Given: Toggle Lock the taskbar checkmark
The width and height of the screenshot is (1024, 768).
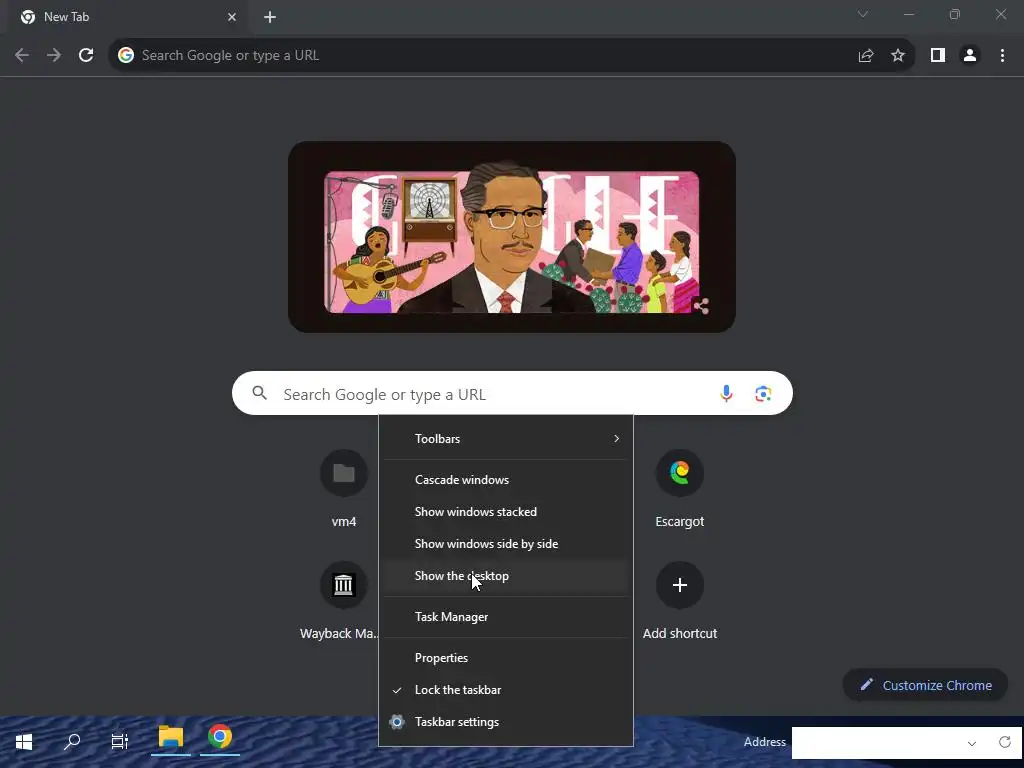Looking at the screenshot, I should tap(505, 690).
